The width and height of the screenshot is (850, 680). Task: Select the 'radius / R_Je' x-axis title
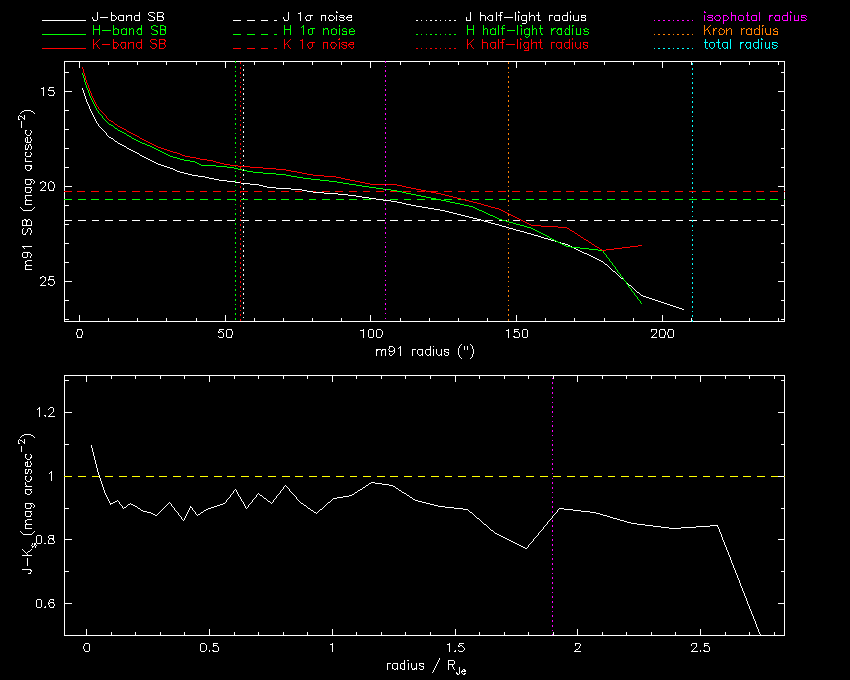(x=424, y=667)
